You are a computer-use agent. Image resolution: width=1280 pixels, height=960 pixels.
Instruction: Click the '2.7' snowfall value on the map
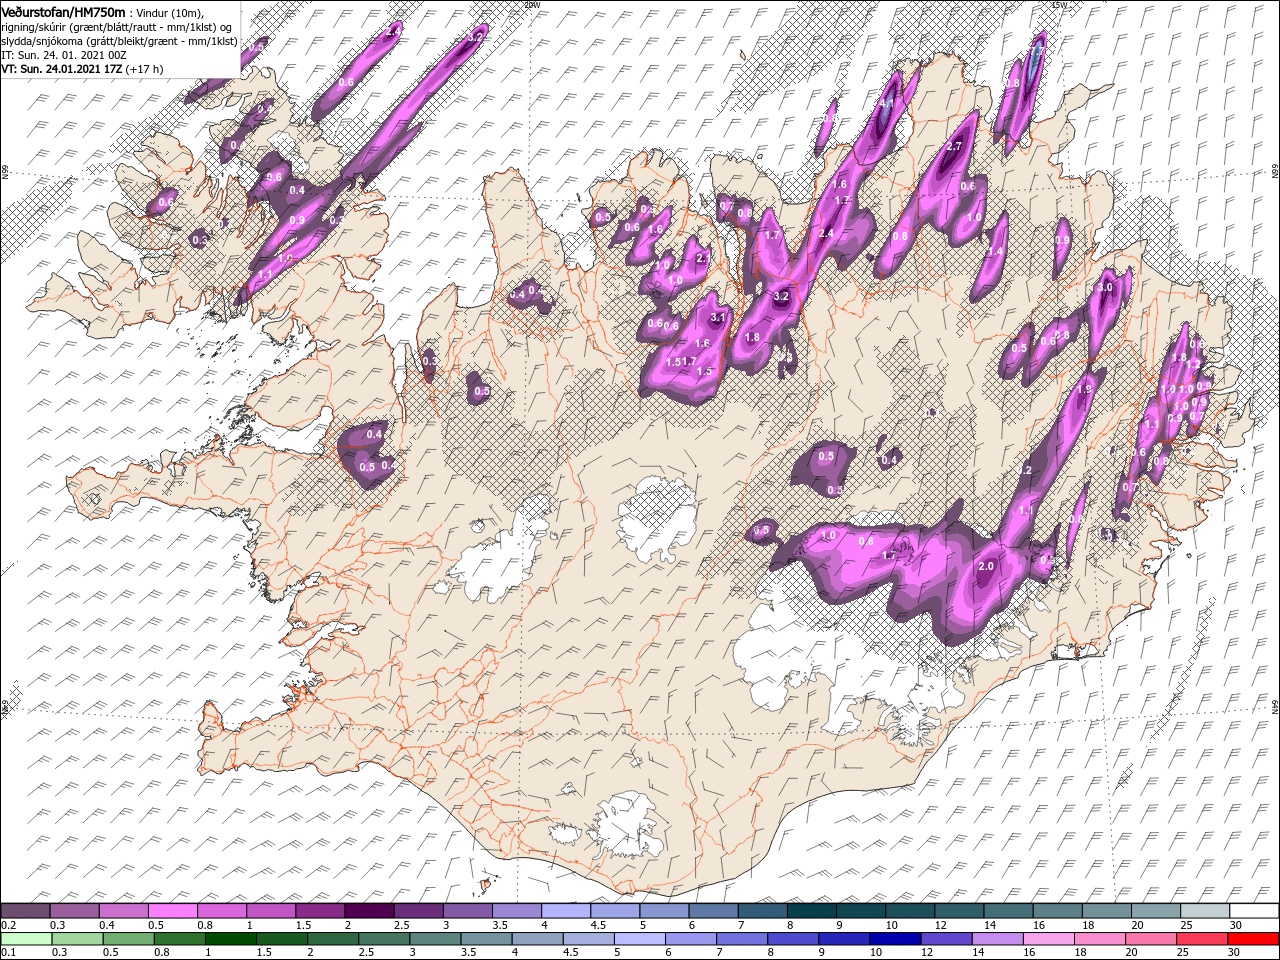pos(953,146)
